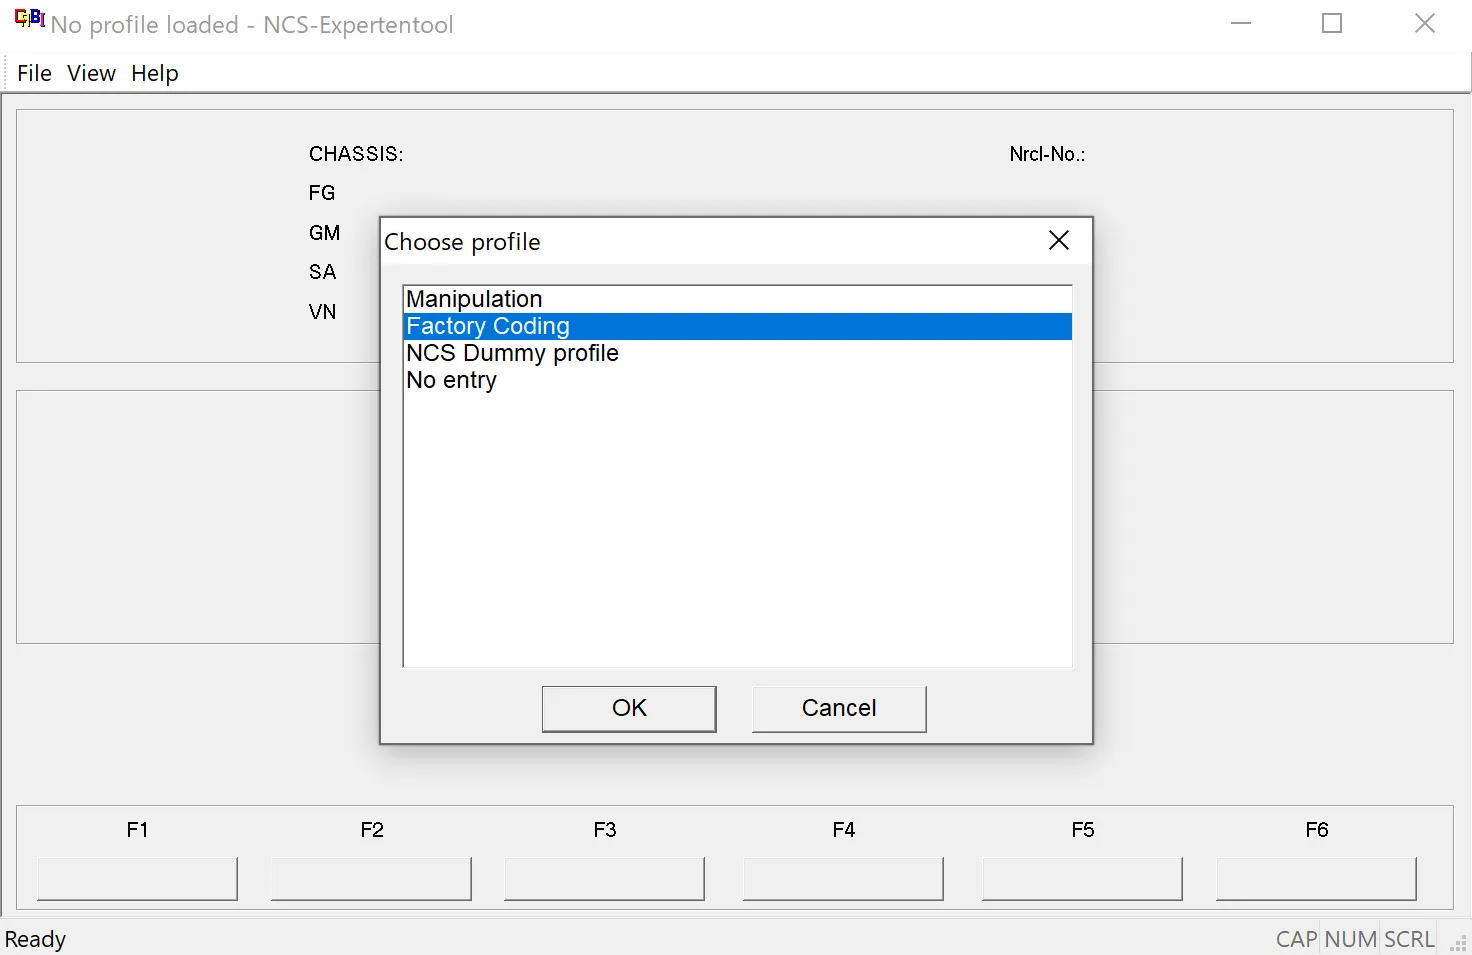Click the FG label
The height and width of the screenshot is (955, 1472).
tap(322, 193)
